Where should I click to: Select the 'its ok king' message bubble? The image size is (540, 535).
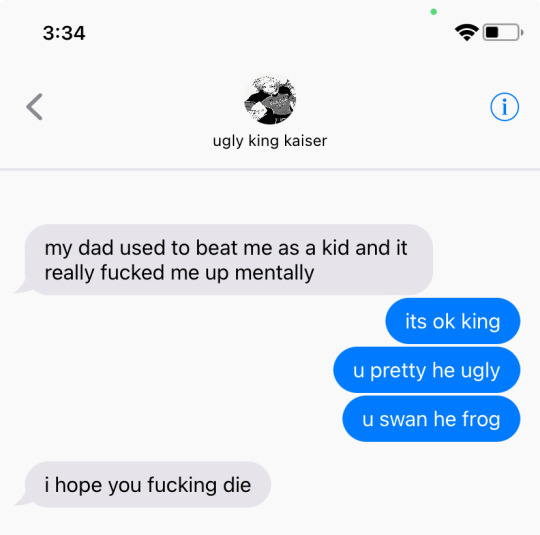click(453, 321)
